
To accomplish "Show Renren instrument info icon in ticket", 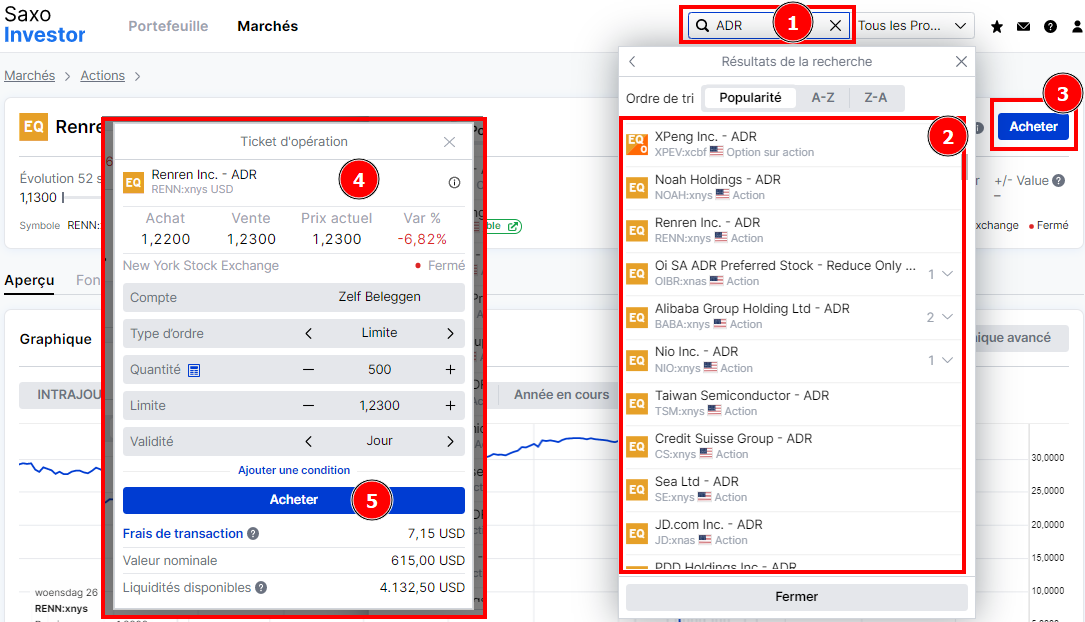I will click(454, 183).
